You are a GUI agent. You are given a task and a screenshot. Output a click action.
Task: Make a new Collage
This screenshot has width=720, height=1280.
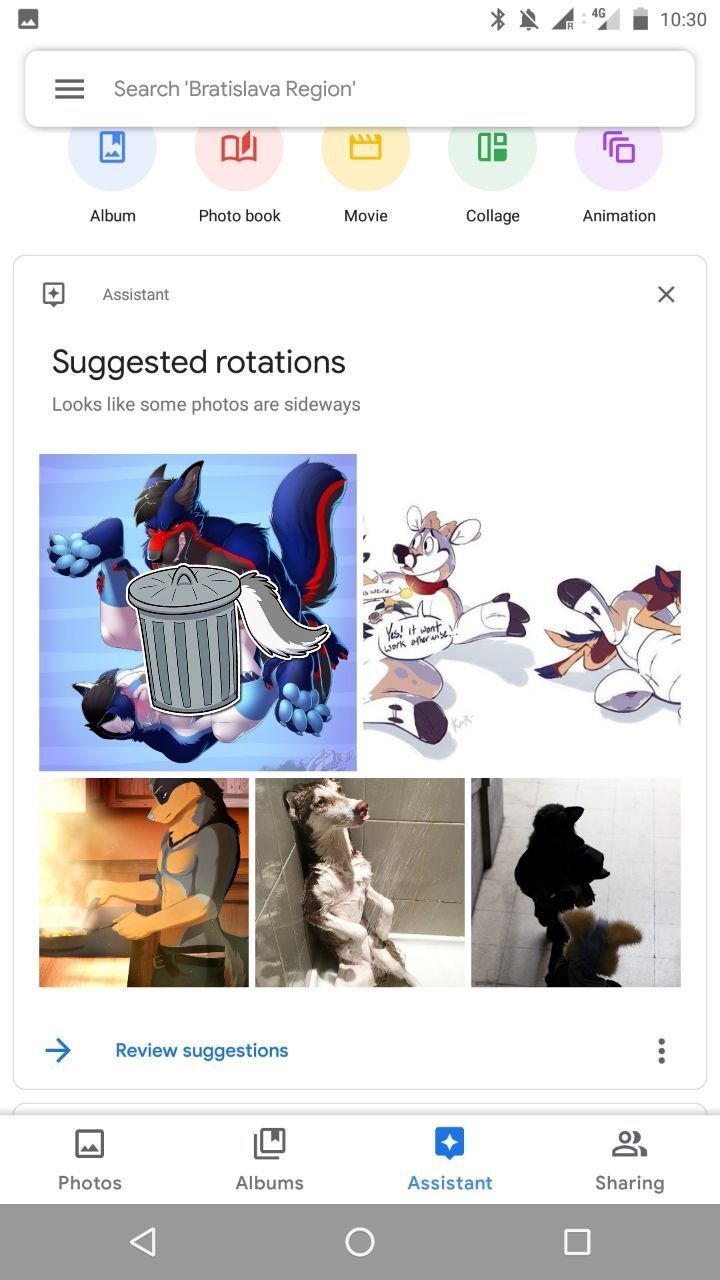(492, 150)
